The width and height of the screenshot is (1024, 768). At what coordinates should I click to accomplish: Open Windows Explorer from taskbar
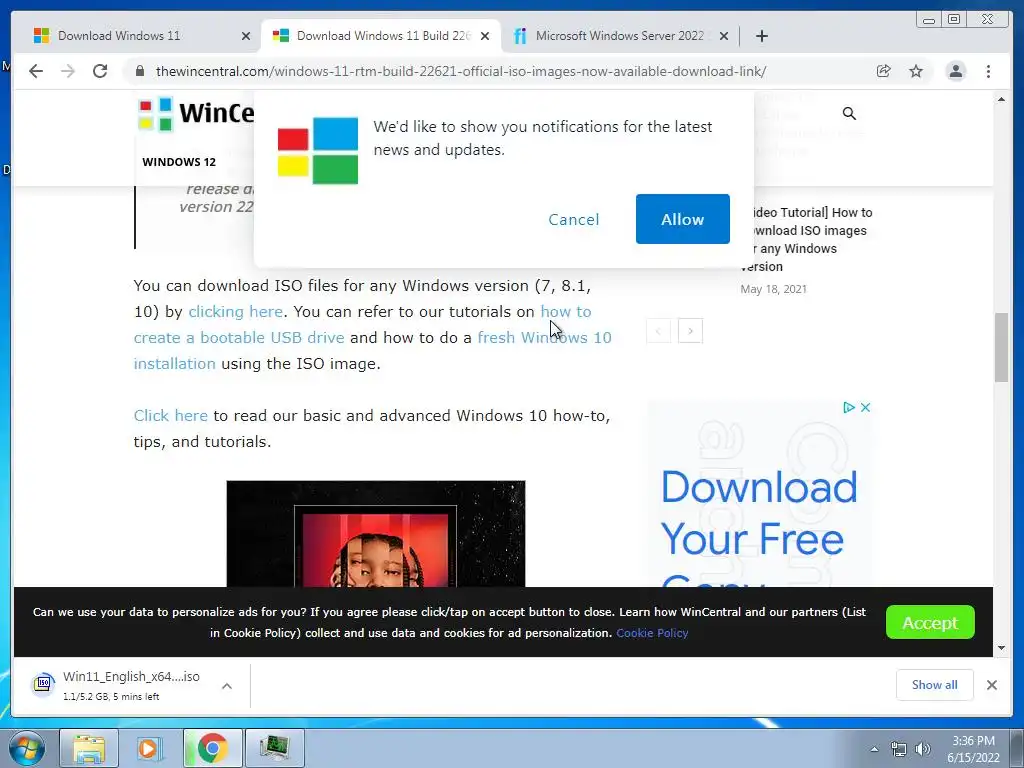(x=89, y=748)
